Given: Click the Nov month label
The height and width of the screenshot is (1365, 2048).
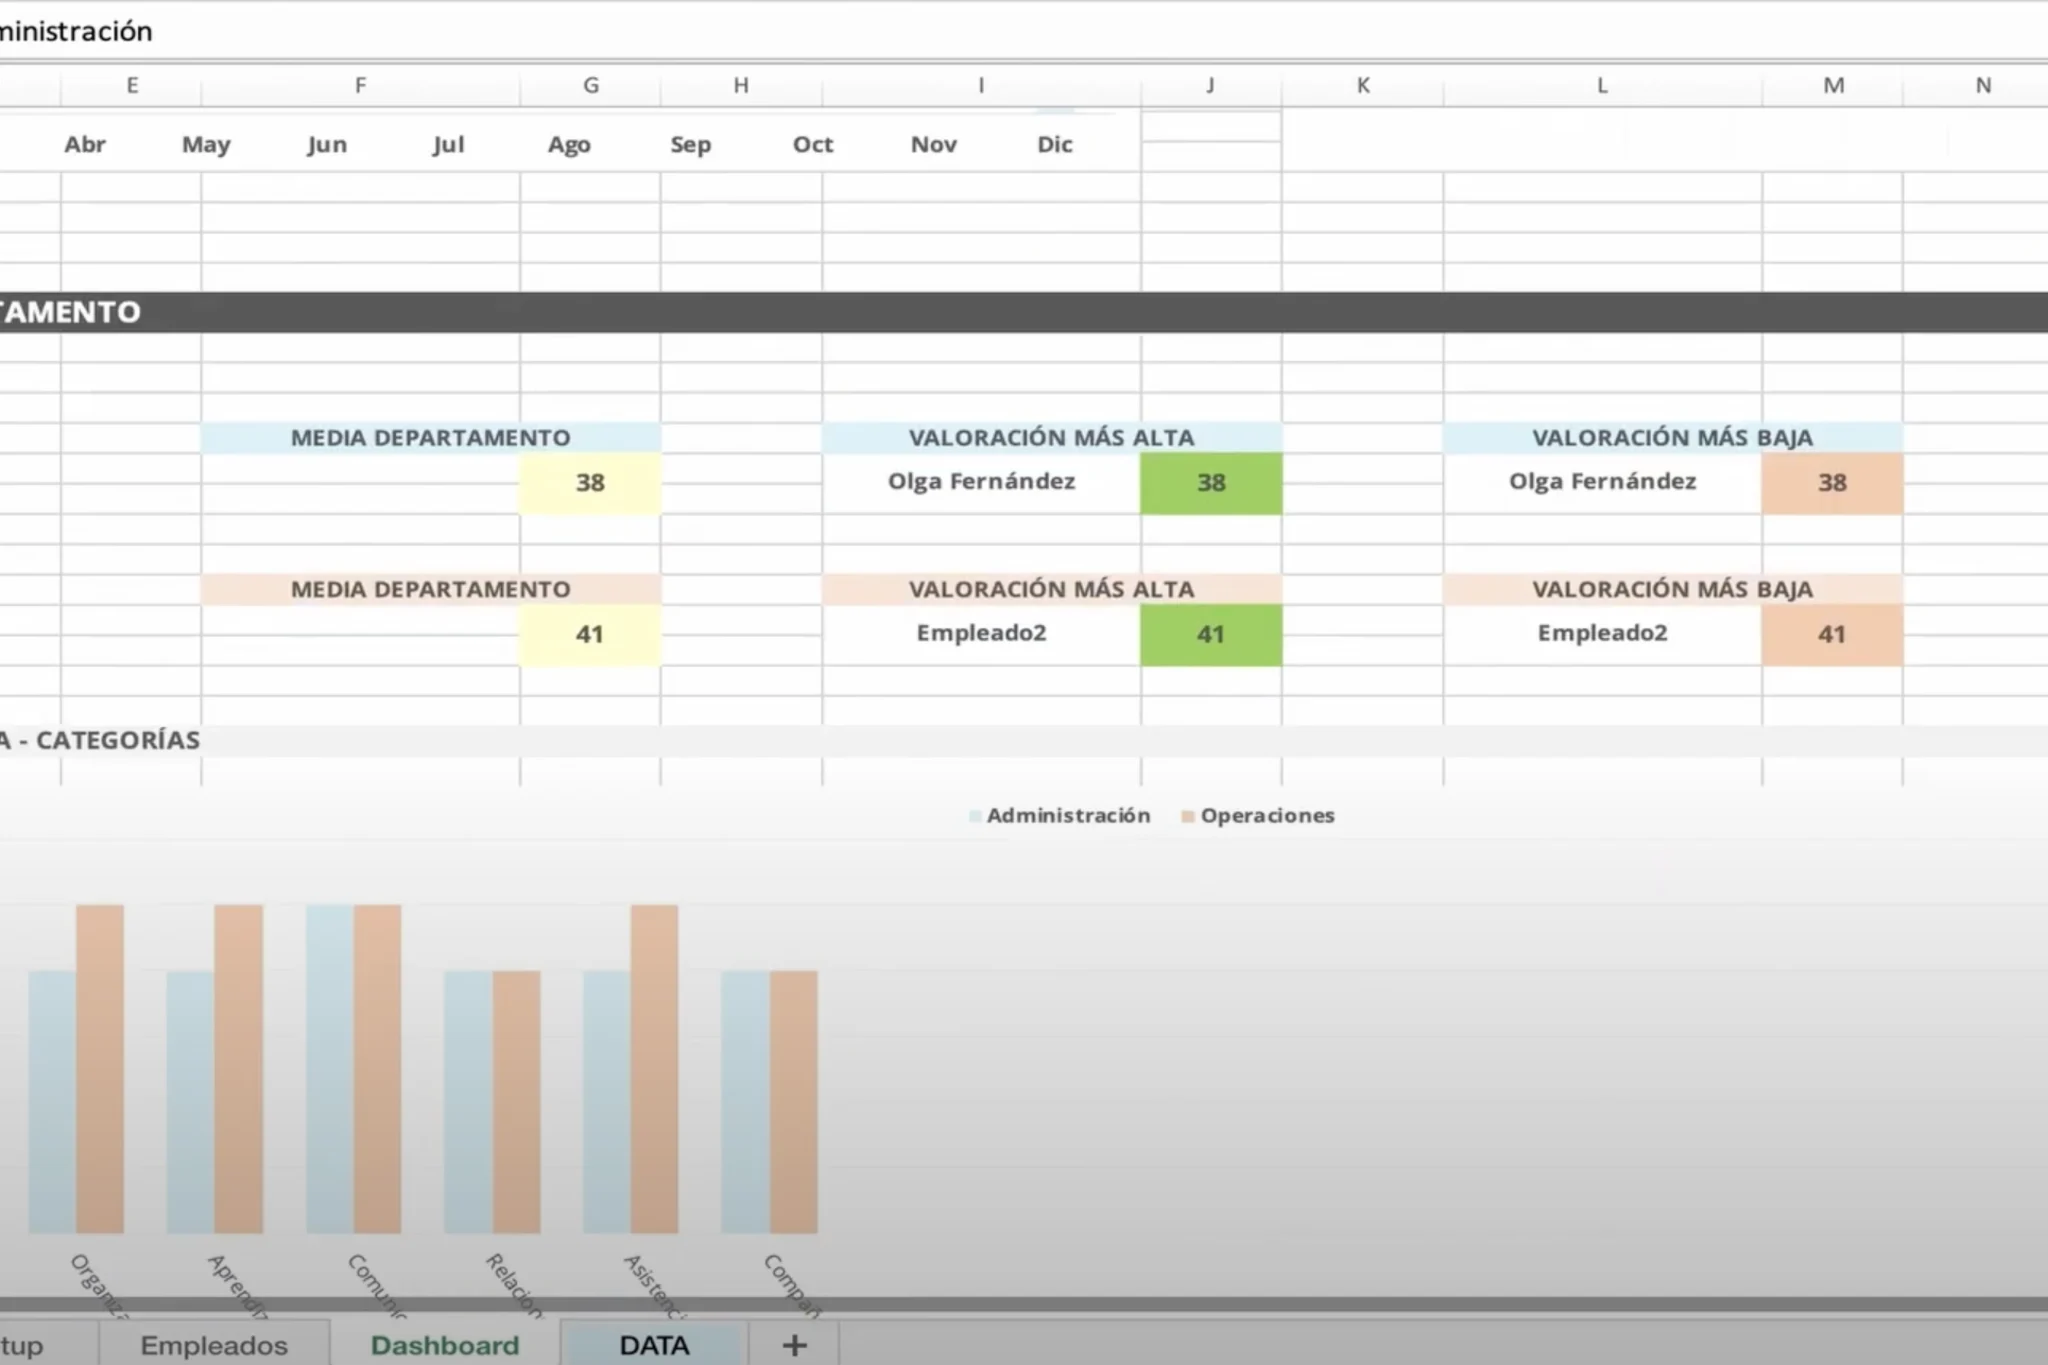Looking at the screenshot, I should coord(934,145).
